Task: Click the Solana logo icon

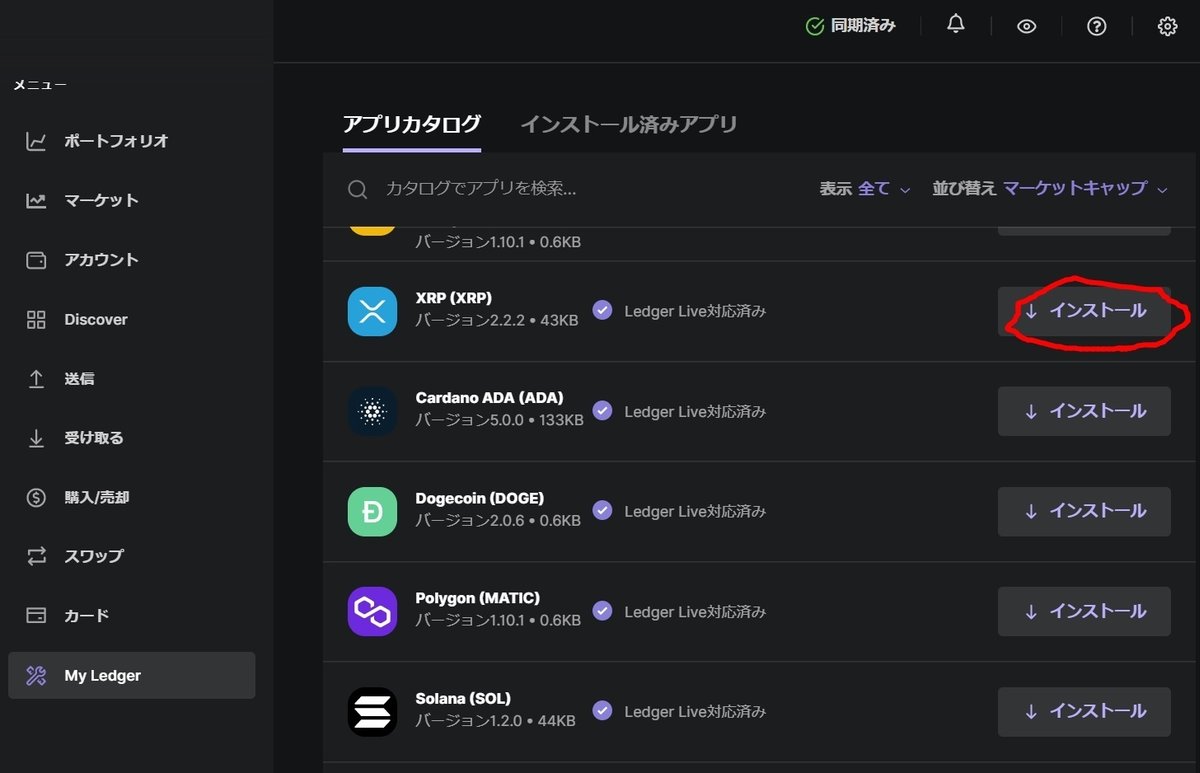Action: coord(372,711)
